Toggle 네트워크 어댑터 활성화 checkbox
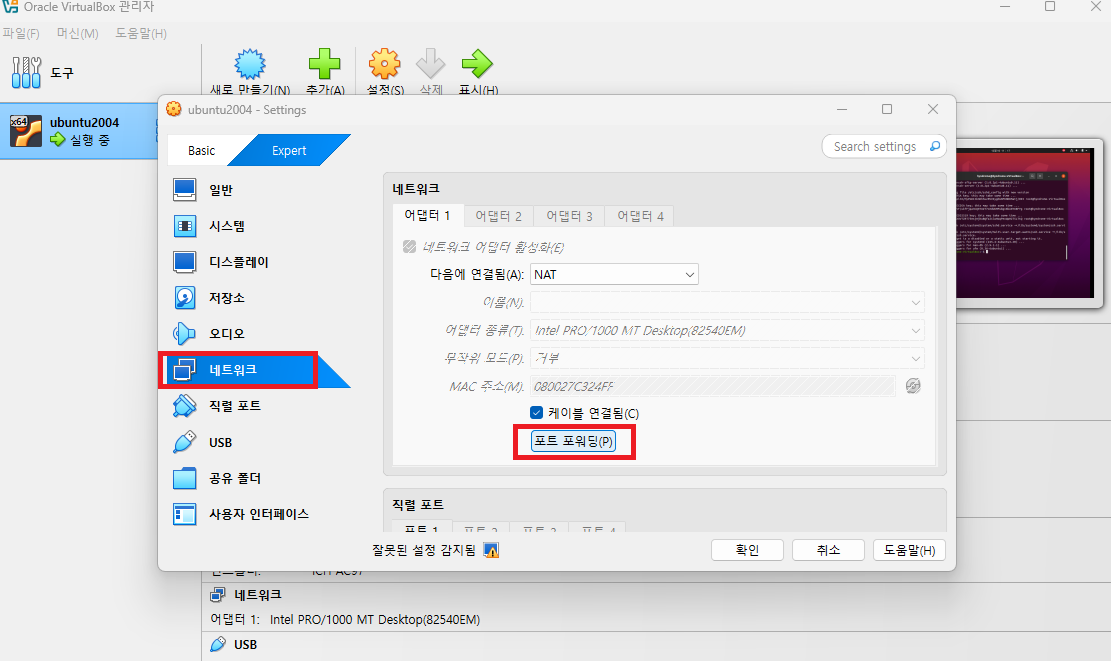Image resolution: width=1111 pixels, height=661 pixels. [x=409, y=247]
